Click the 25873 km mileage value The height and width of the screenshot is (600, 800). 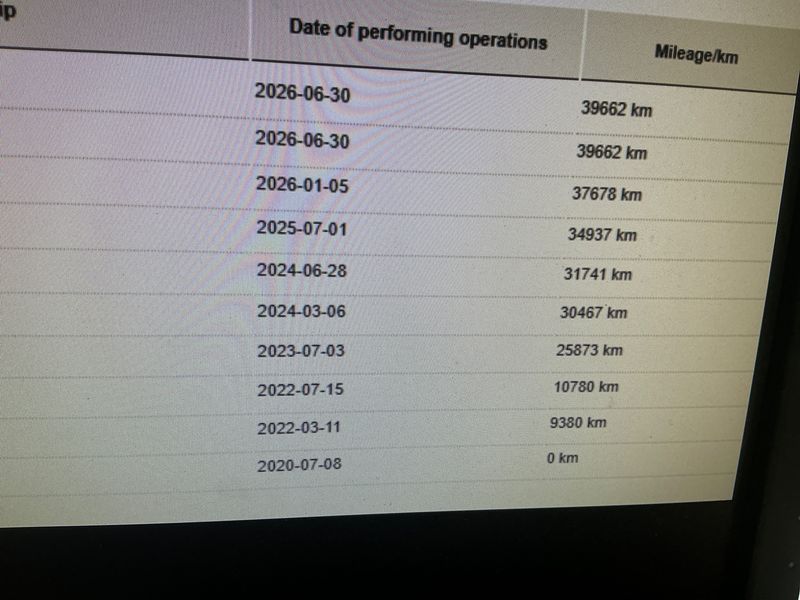pos(589,350)
